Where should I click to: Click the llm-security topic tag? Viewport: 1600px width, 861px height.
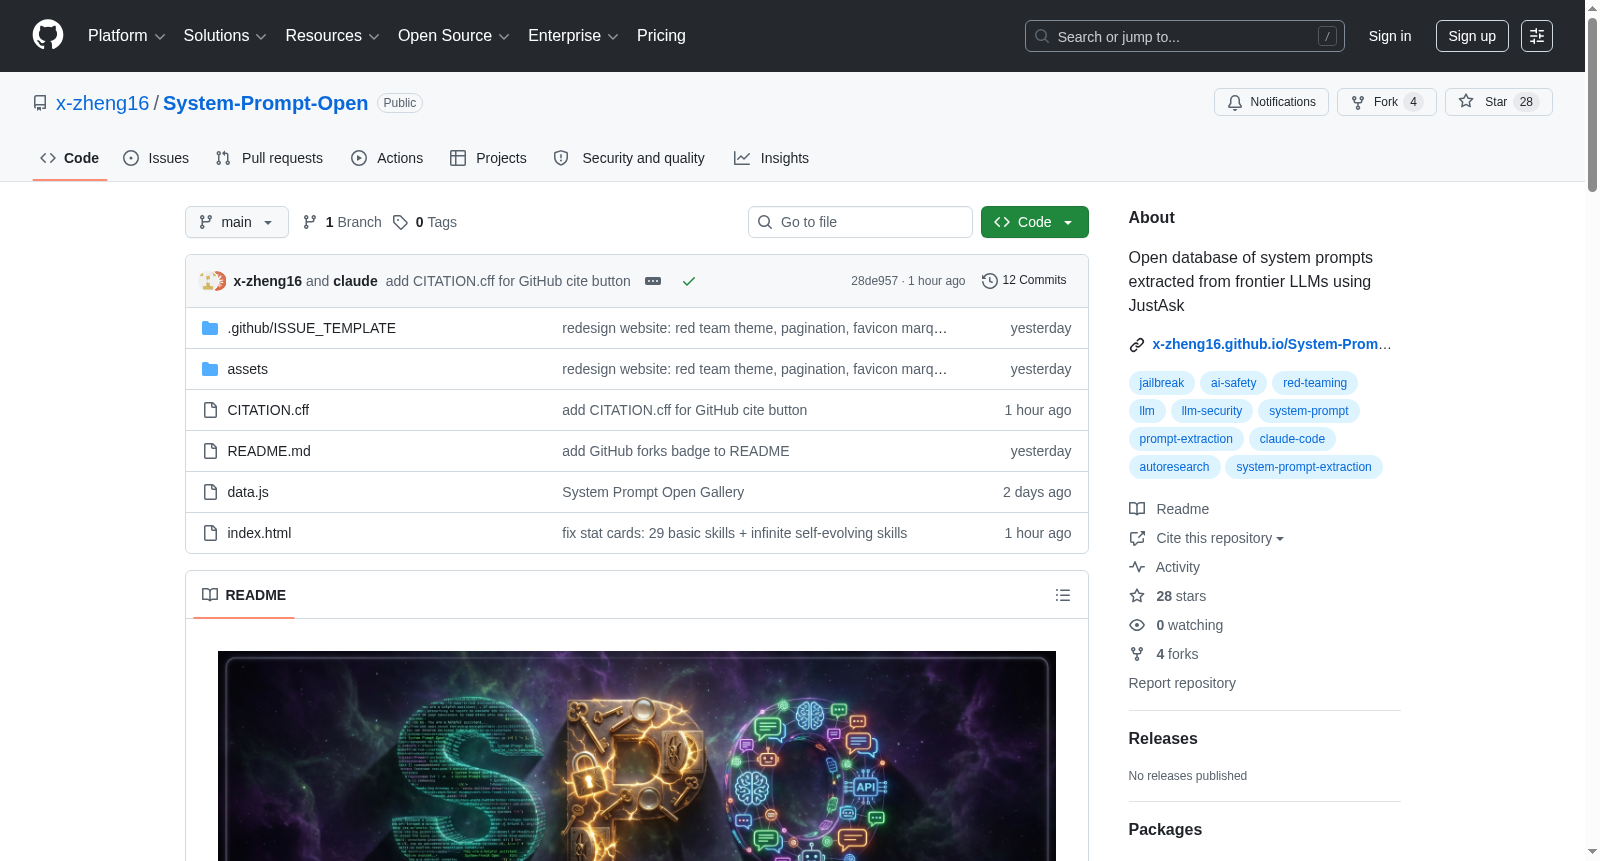1211,411
